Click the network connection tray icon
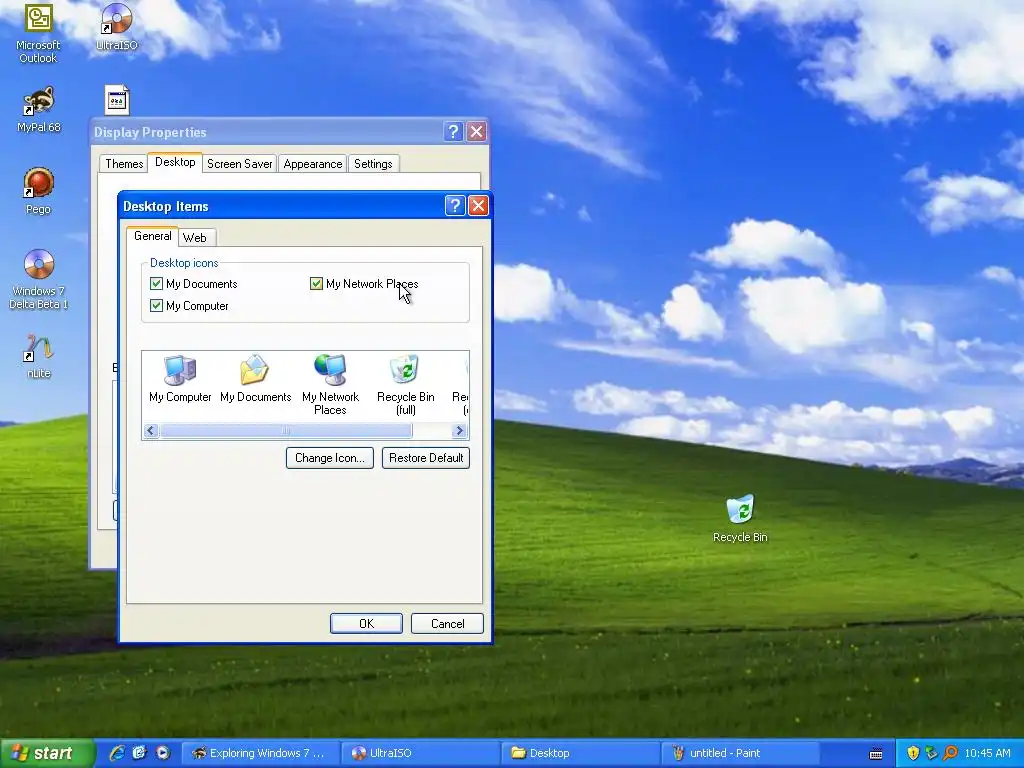 tap(931, 753)
